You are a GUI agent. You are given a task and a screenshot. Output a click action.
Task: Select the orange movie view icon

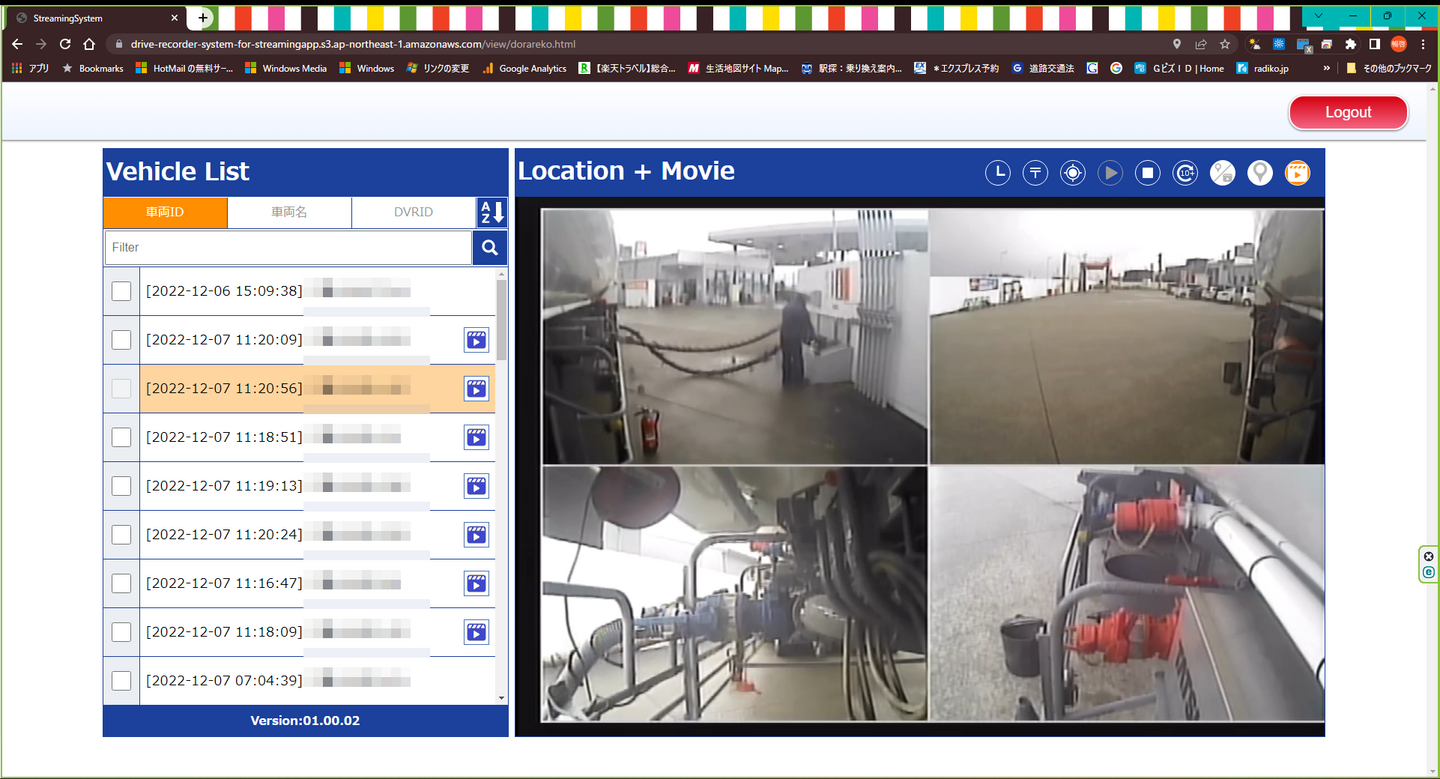1296,173
